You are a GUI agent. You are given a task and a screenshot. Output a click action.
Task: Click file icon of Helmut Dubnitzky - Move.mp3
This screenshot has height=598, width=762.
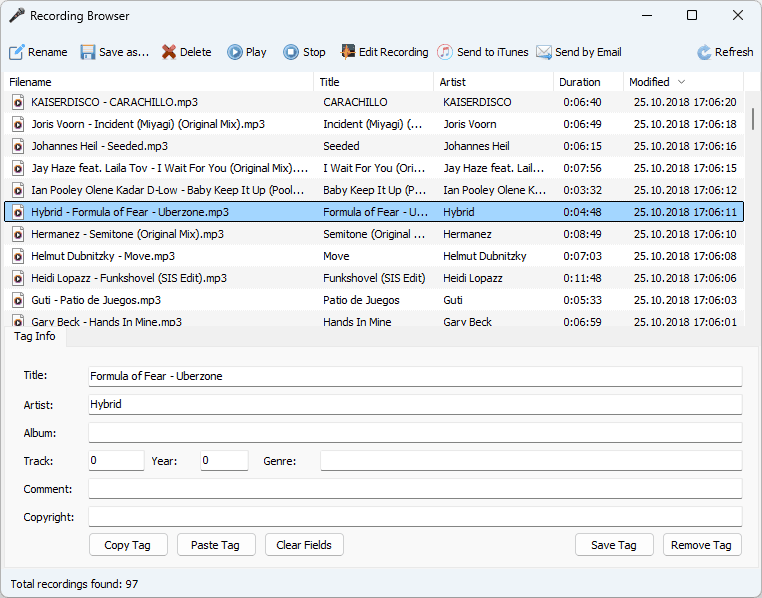18,256
